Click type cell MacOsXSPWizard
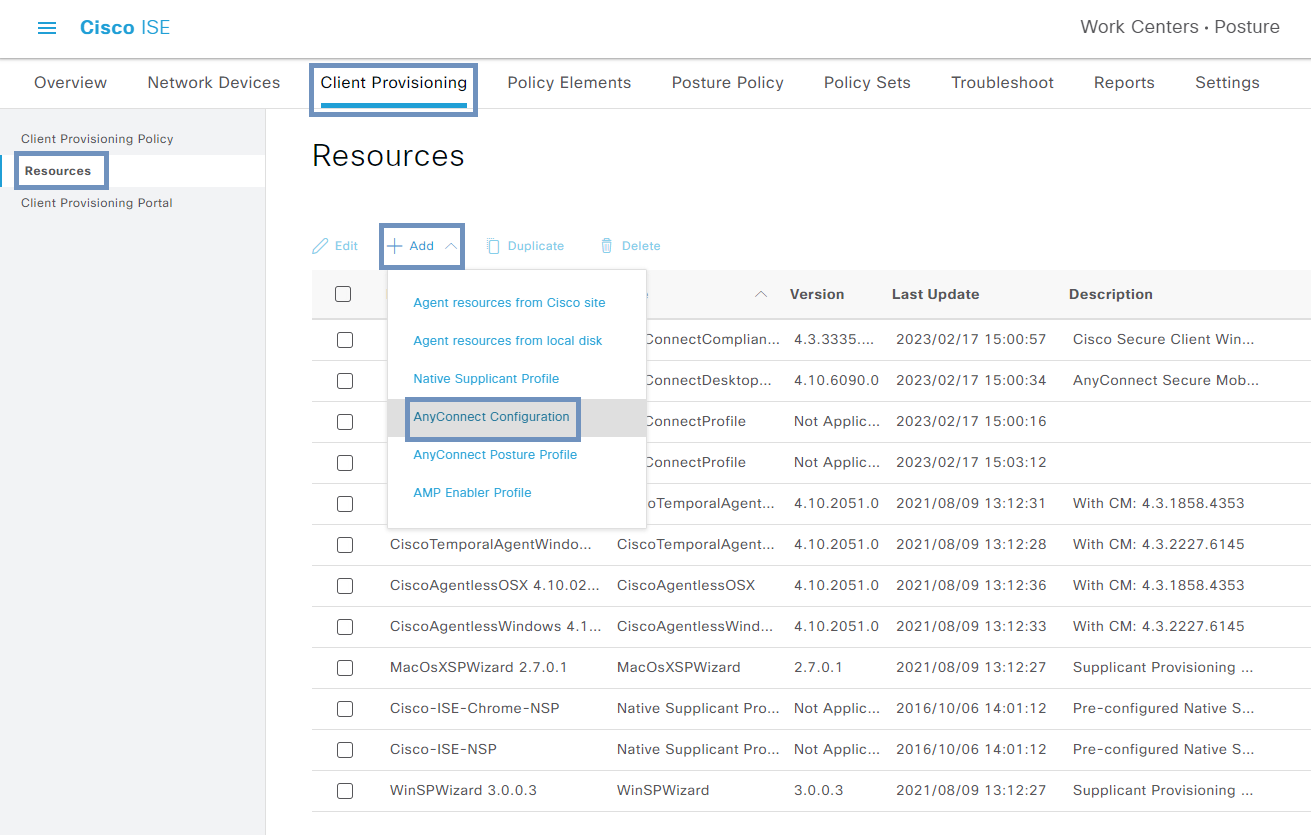This screenshot has width=1311, height=835. (x=679, y=668)
